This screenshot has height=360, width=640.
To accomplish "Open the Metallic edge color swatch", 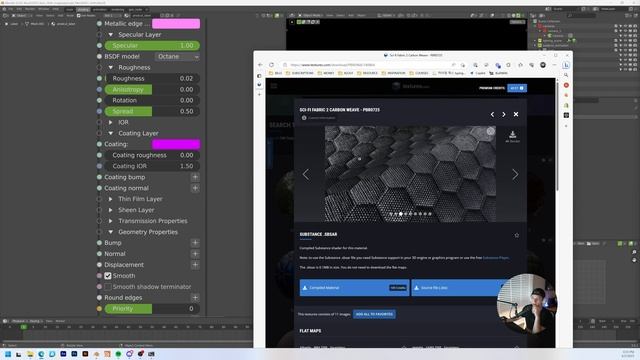I will pos(176,24).
